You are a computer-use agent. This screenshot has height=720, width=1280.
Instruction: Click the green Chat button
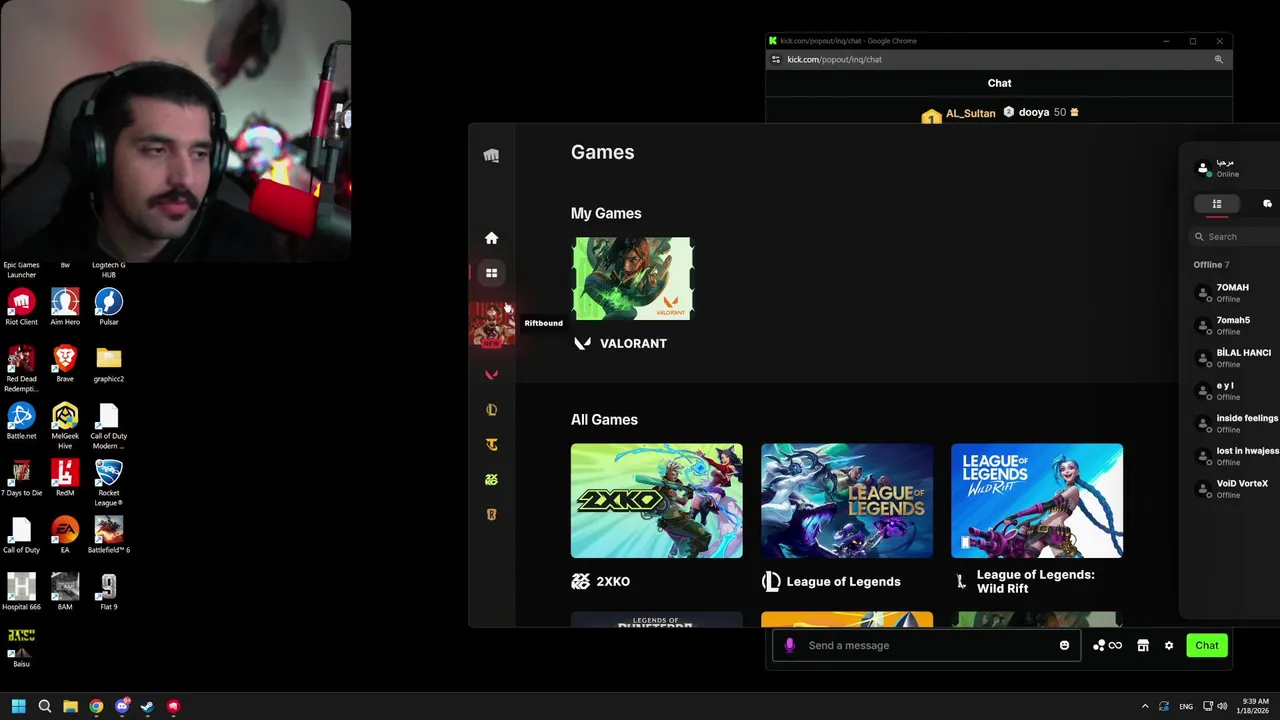tap(1207, 645)
